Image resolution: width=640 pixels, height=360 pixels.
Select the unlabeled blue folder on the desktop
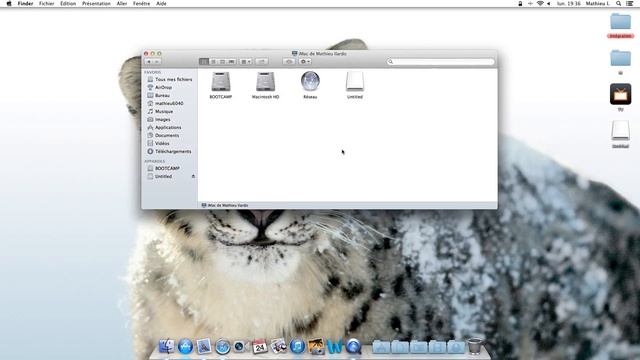[620, 58]
